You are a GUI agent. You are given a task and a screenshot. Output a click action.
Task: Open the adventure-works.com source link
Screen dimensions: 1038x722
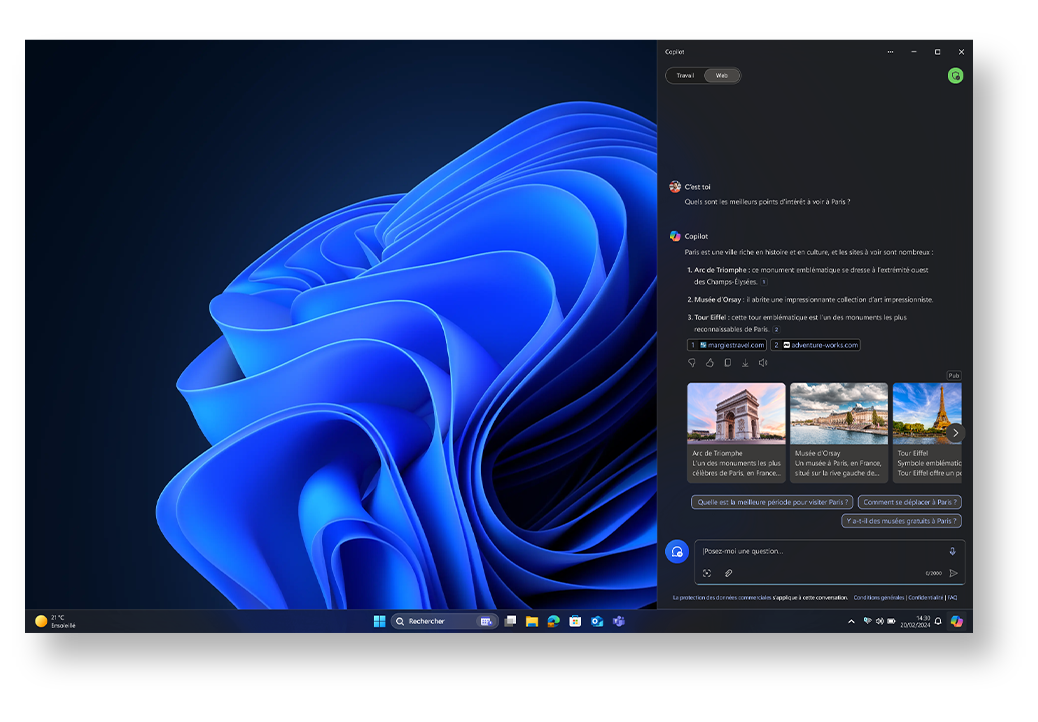point(816,345)
